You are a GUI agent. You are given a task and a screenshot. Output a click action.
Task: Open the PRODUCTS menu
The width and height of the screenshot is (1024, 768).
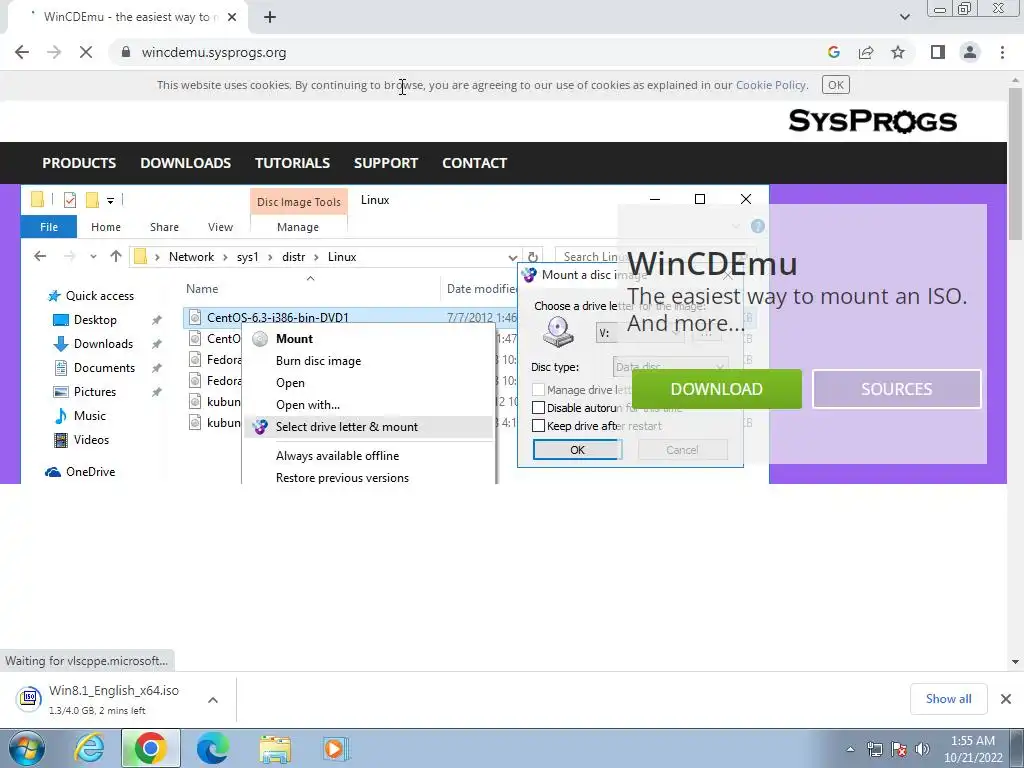click(x=79, y=163)
